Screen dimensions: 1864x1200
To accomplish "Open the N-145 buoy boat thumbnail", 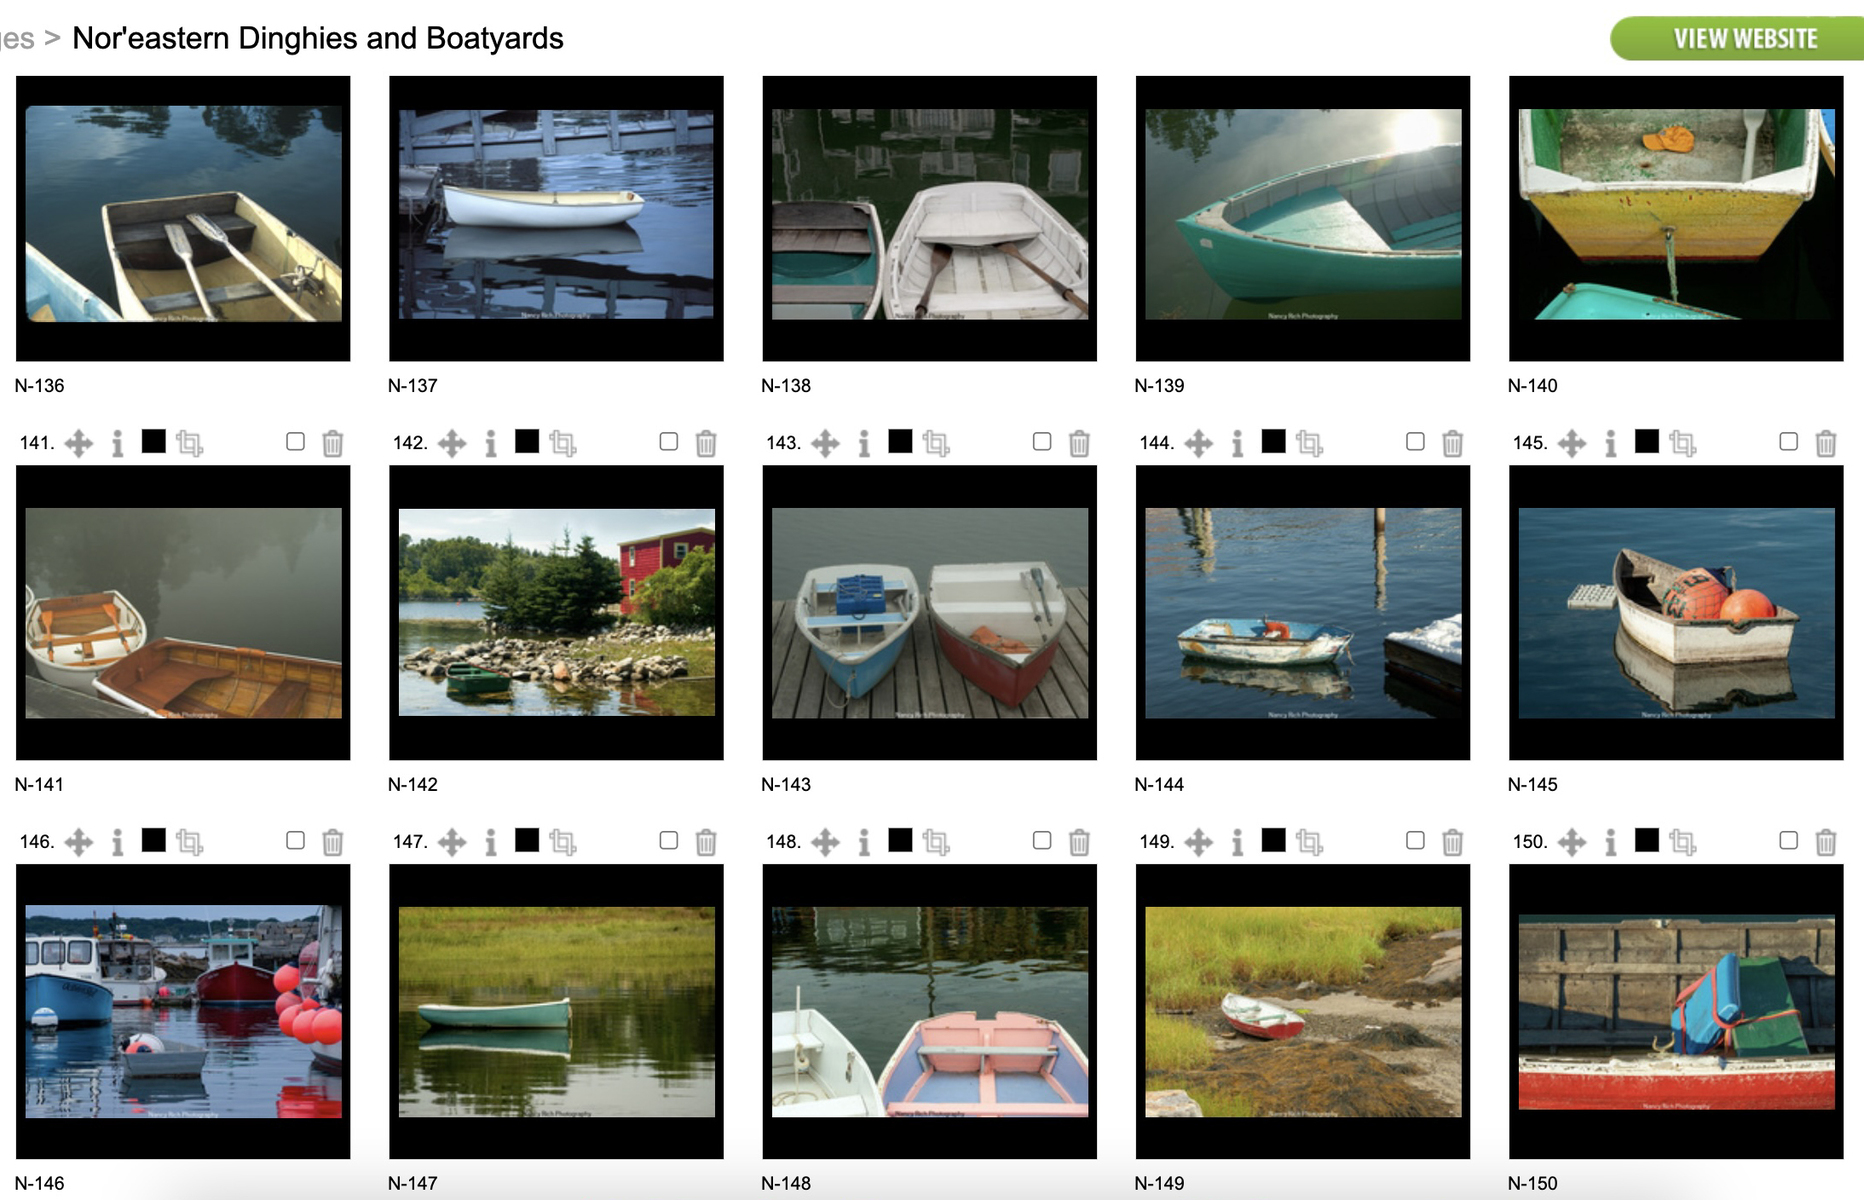I will [1676, 613].
